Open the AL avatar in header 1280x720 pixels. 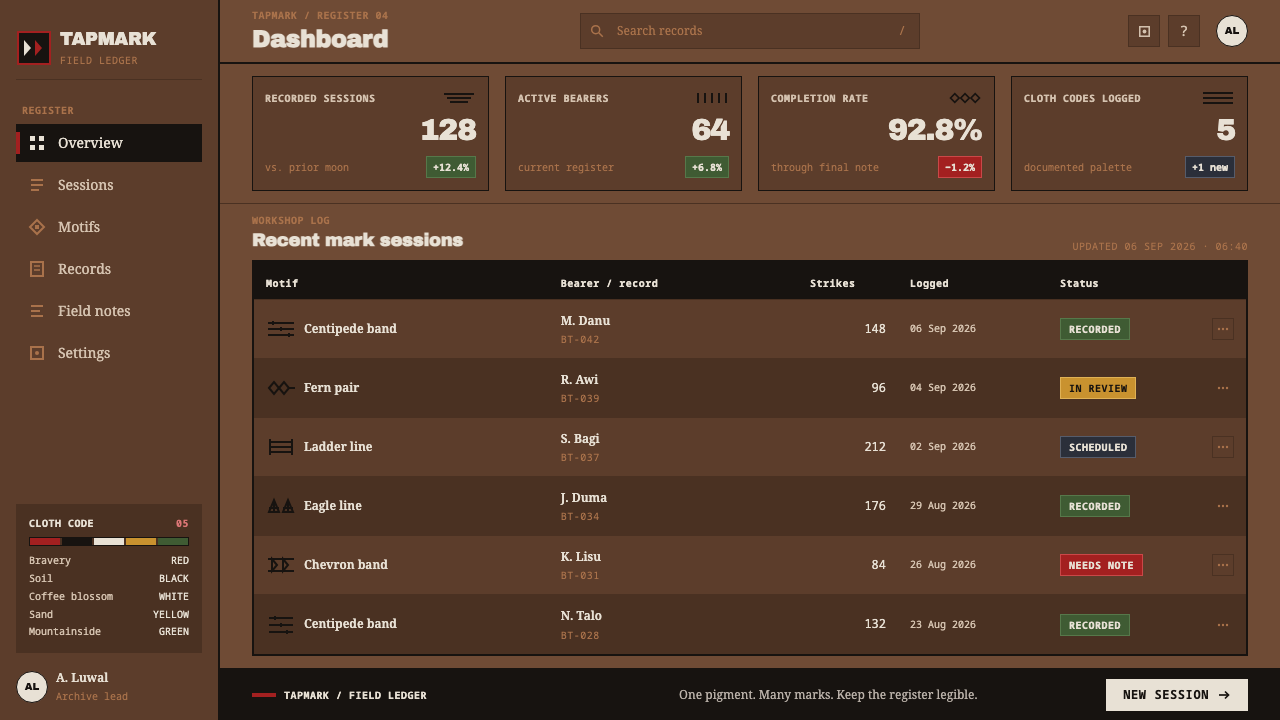1232,31
